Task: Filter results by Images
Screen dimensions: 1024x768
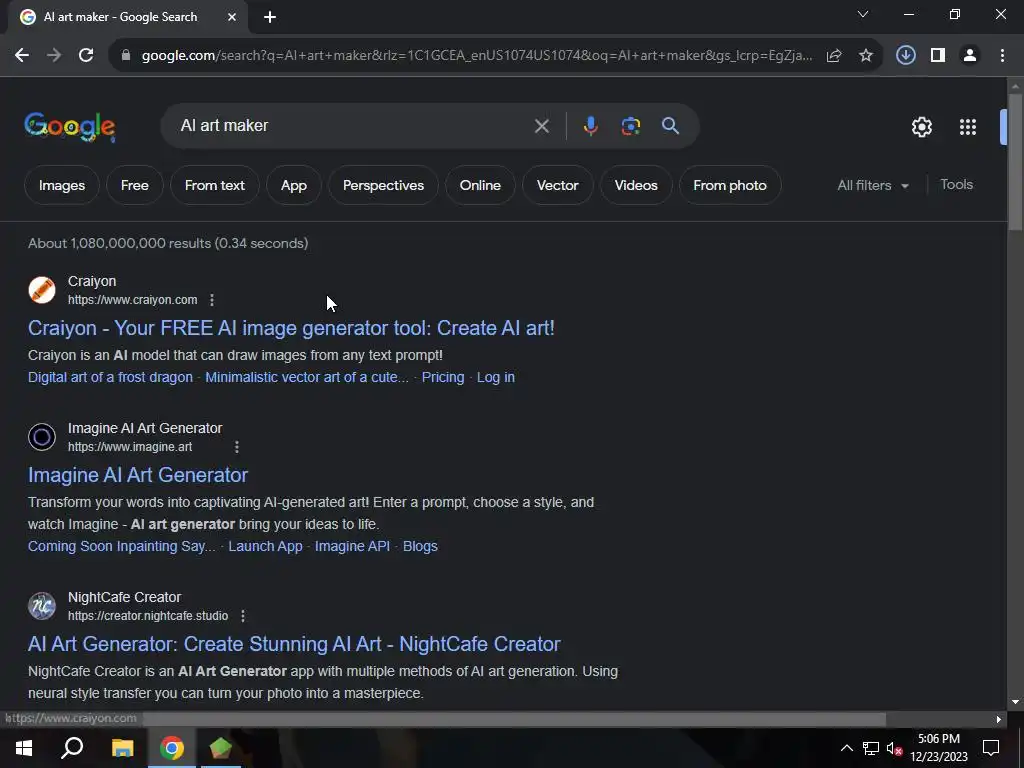Action: (61, 185)
